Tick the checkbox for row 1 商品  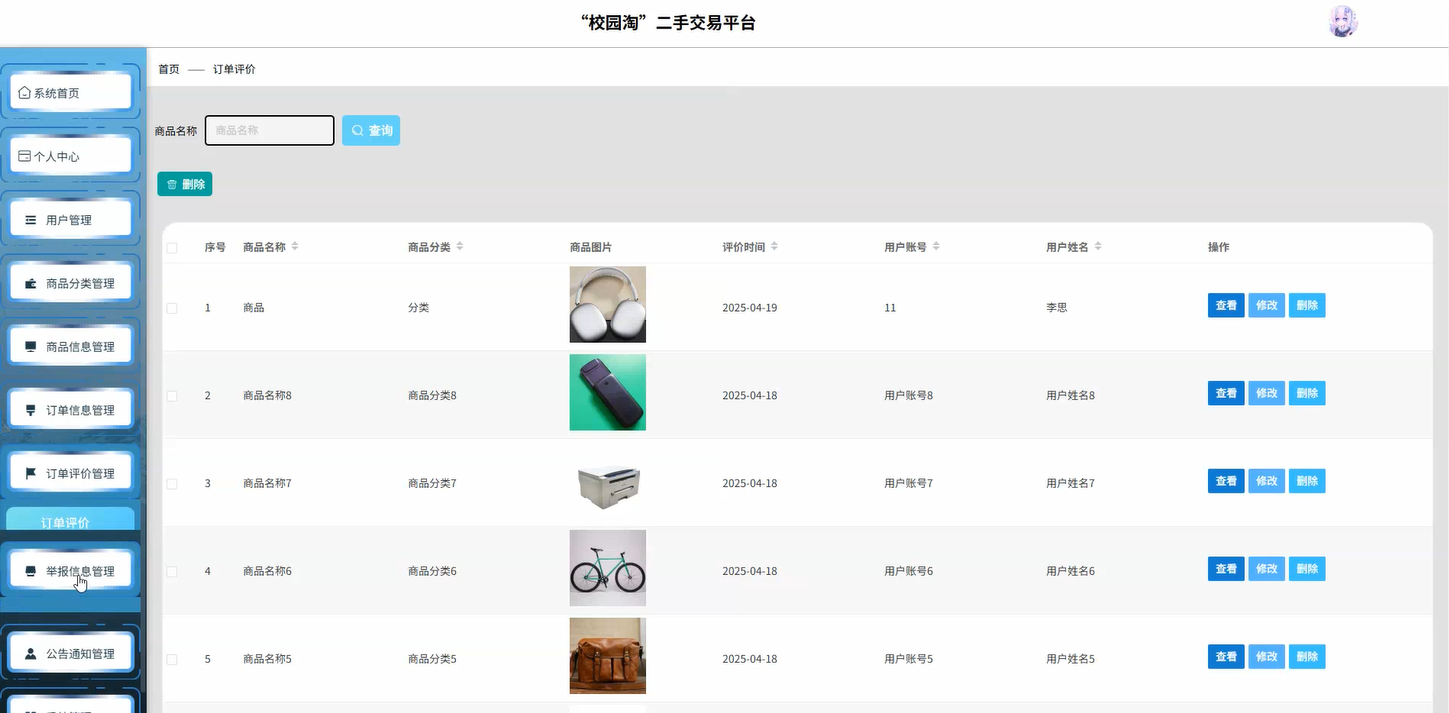171,307
